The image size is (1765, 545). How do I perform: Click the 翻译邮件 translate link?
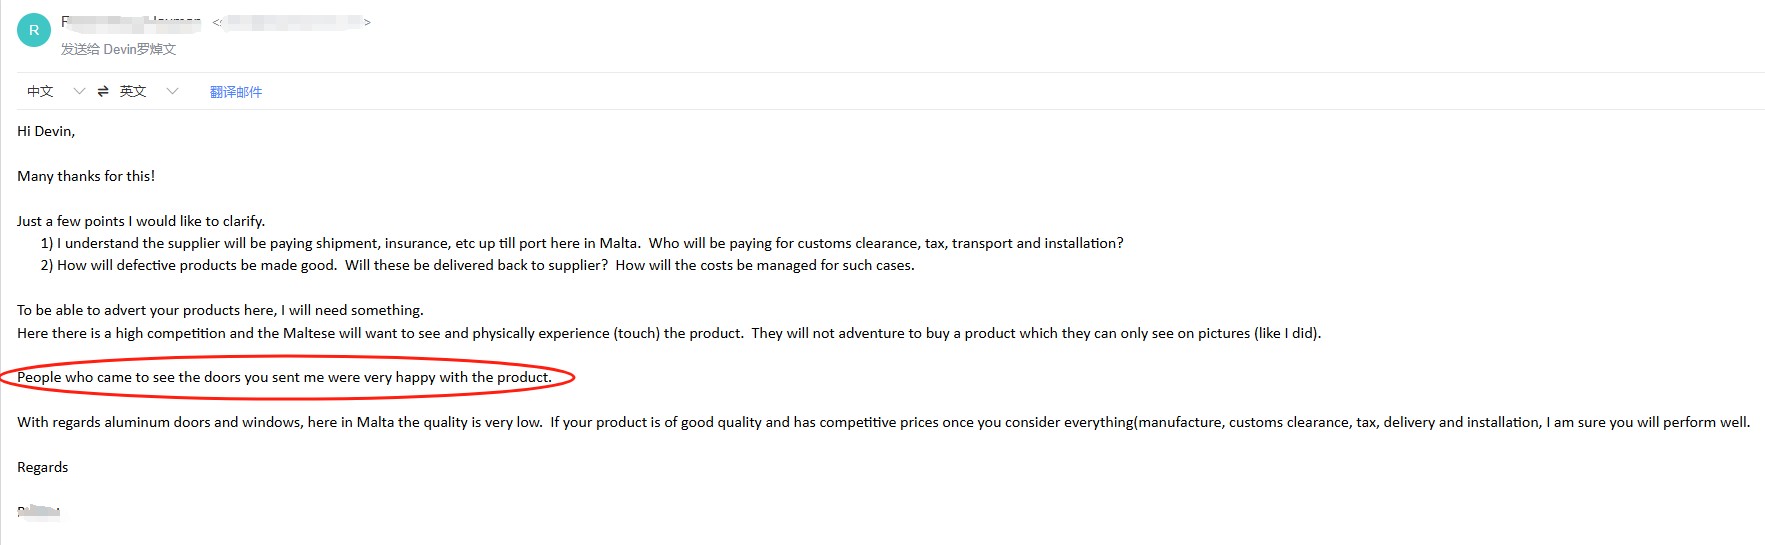(x=236, y=92)
